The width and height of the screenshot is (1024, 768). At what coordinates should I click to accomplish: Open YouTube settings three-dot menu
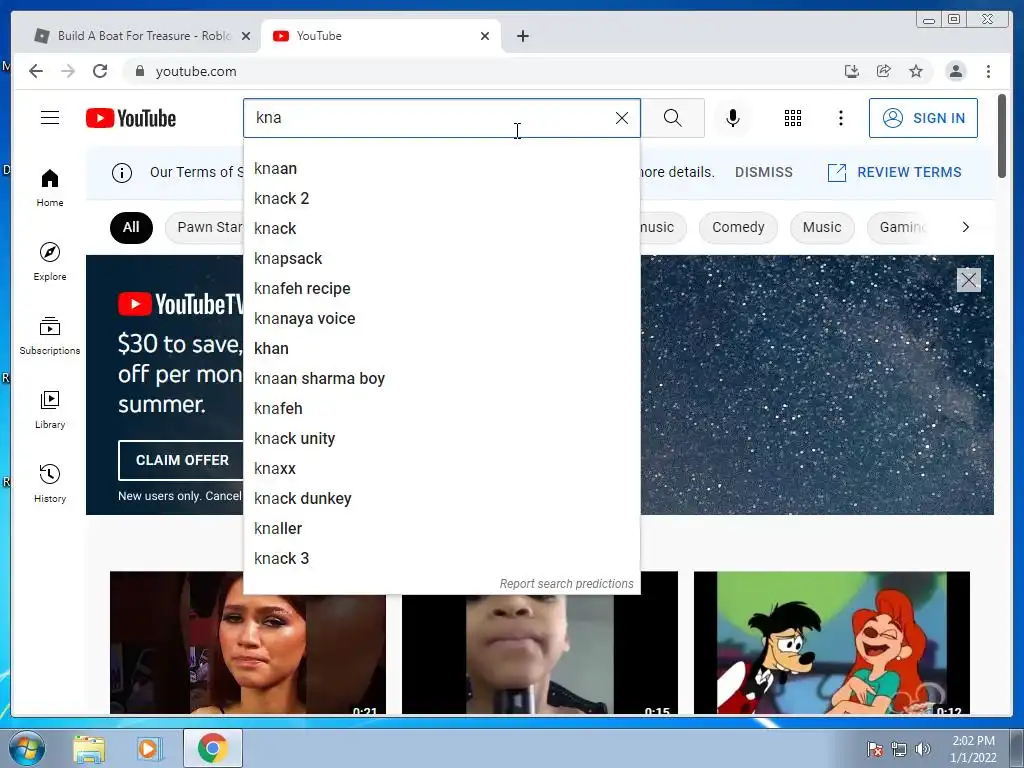click(841, 118)
